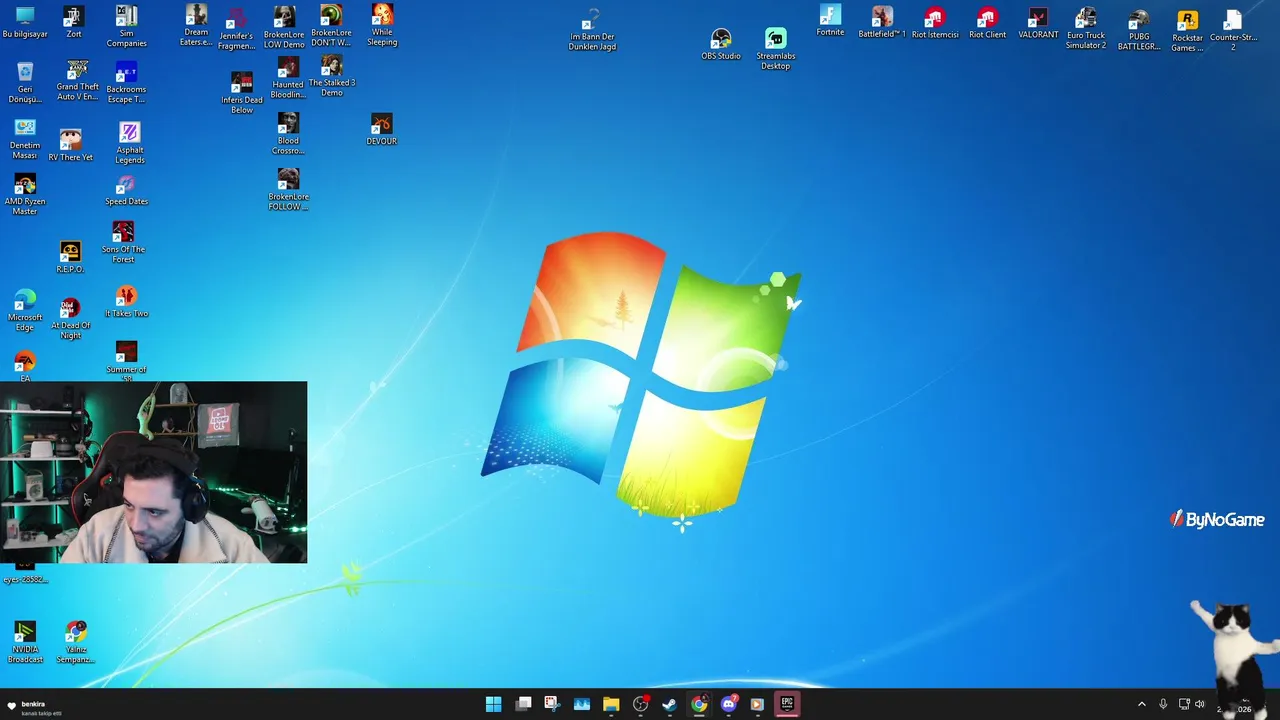The height and width of the screenshot is (720, 1280).
Task: Select the Haunted Bloodline shortcut
Action: tap(288, 78)
